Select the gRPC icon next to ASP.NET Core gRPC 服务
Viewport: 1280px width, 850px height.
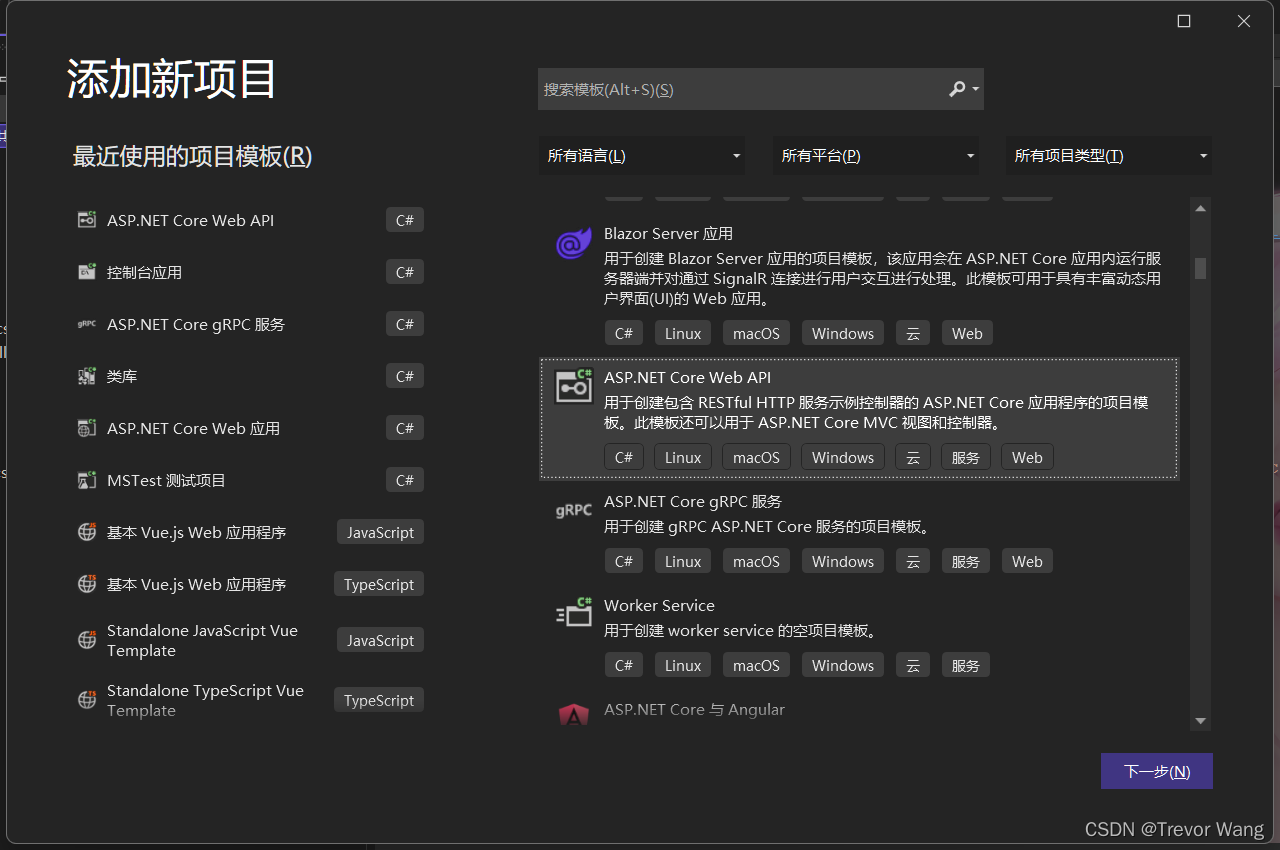[x=572, y=510]
